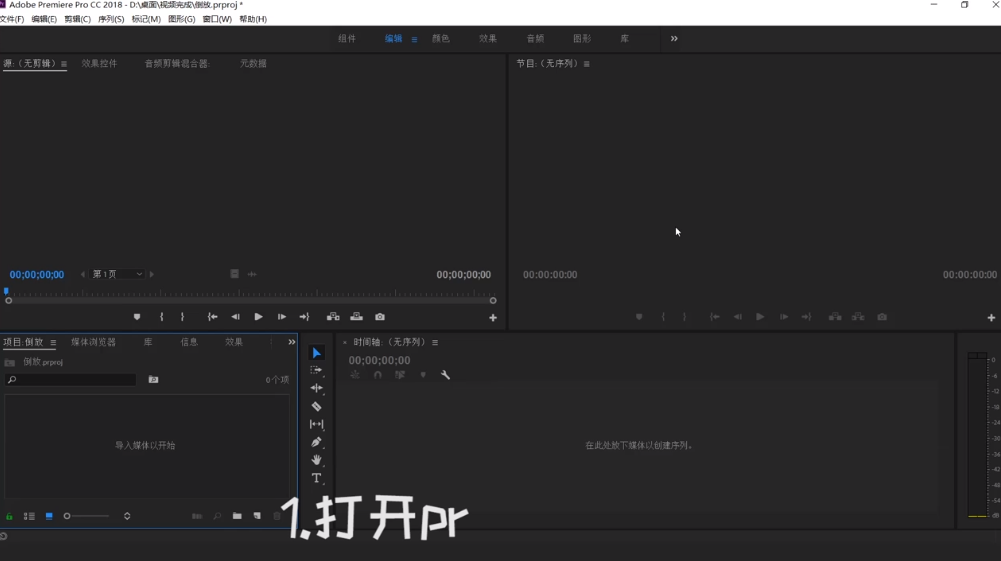The width and height of the screenshot is (1001, 561).
Task: Click Timeline timecode 00;00;00;00
Action: click(379, 361)
